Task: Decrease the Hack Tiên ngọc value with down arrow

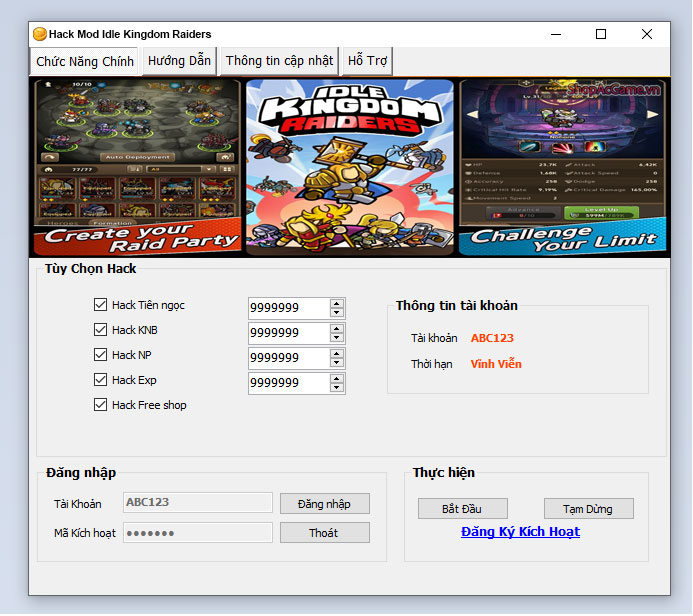Action: (x=337, y=312)
